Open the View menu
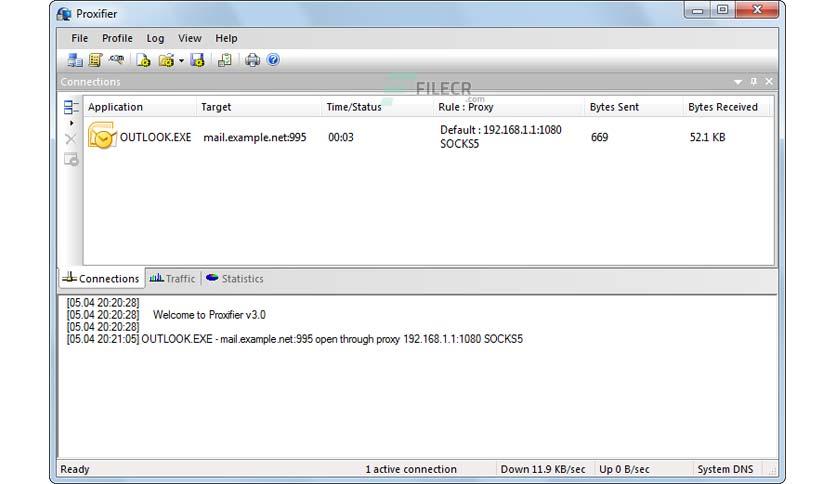Screen dimensions: 836x484 click(190, 38)
